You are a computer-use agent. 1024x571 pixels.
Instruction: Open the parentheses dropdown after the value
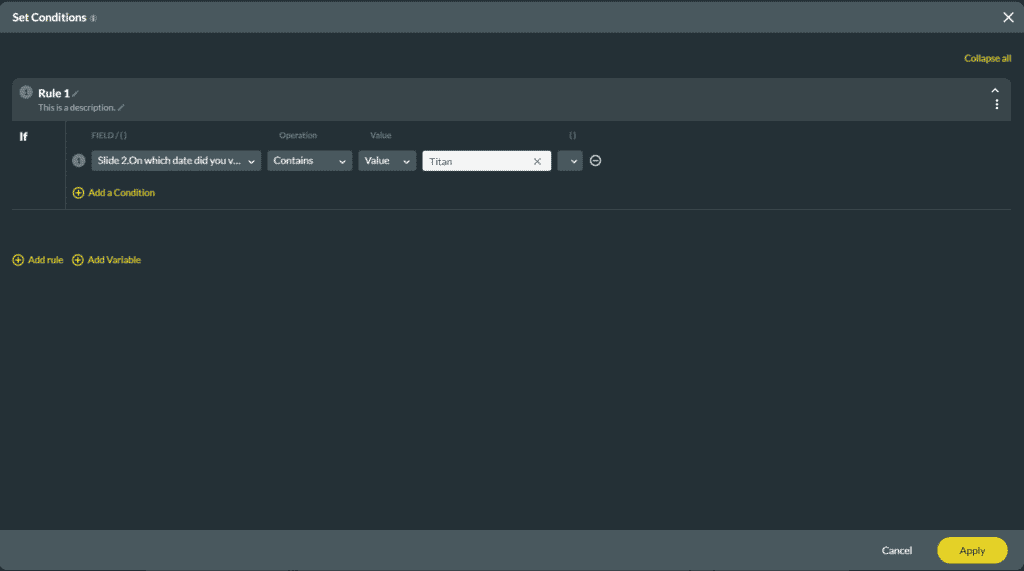(x=570, y=161)
